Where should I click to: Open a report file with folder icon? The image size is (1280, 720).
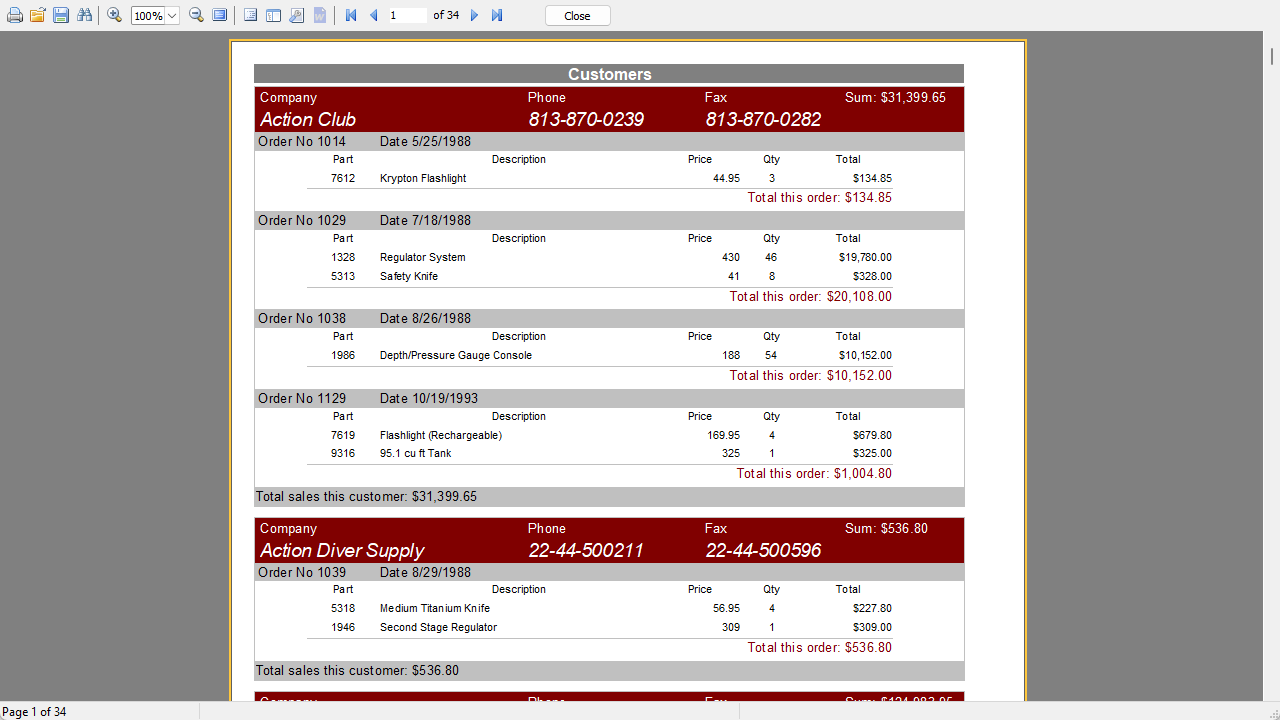38,15
